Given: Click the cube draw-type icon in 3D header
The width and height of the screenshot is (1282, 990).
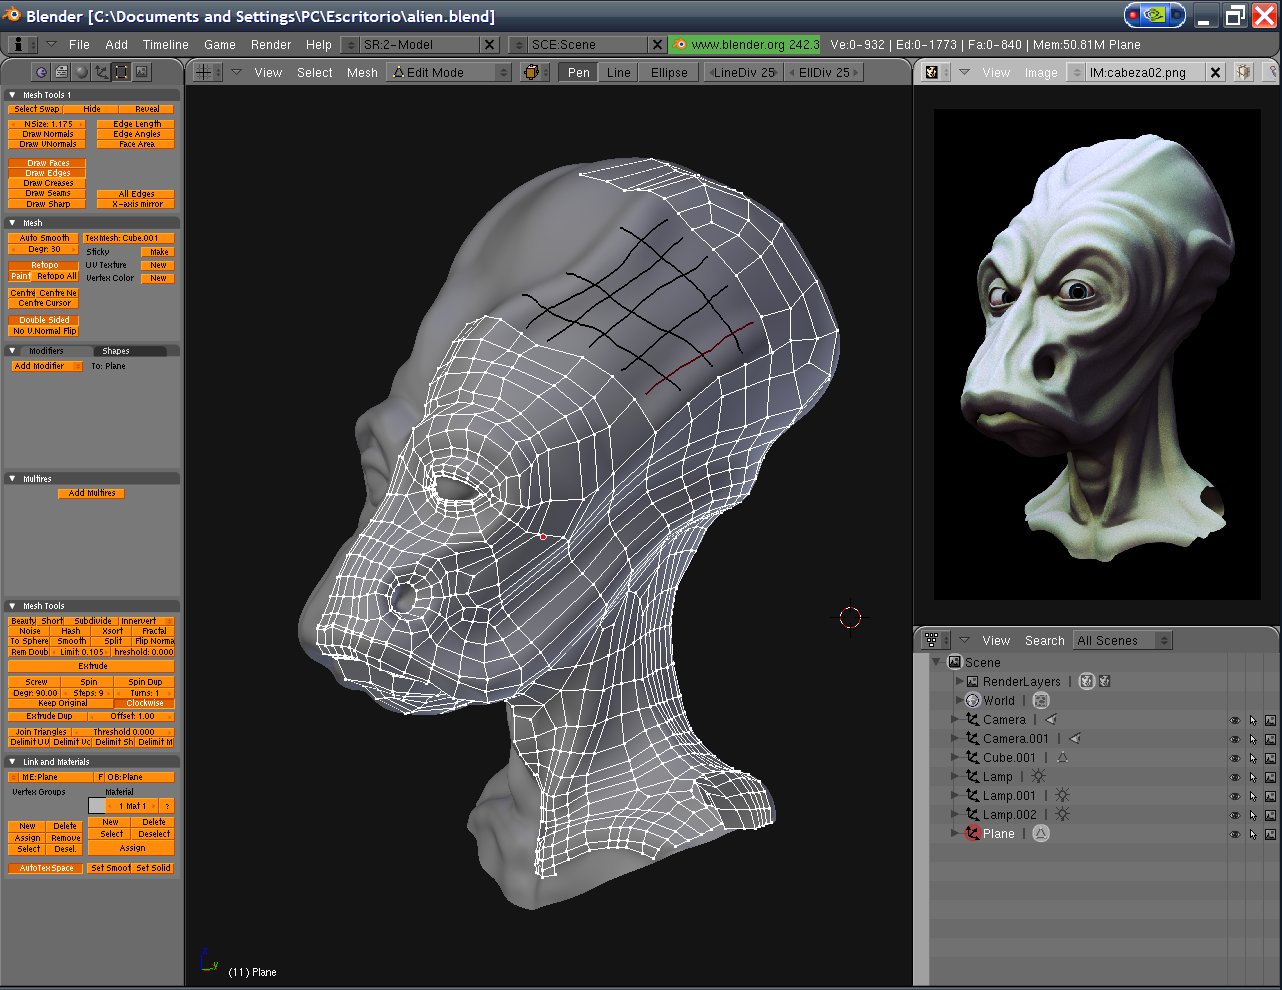Looking at the screenshot, I should 532,72.
